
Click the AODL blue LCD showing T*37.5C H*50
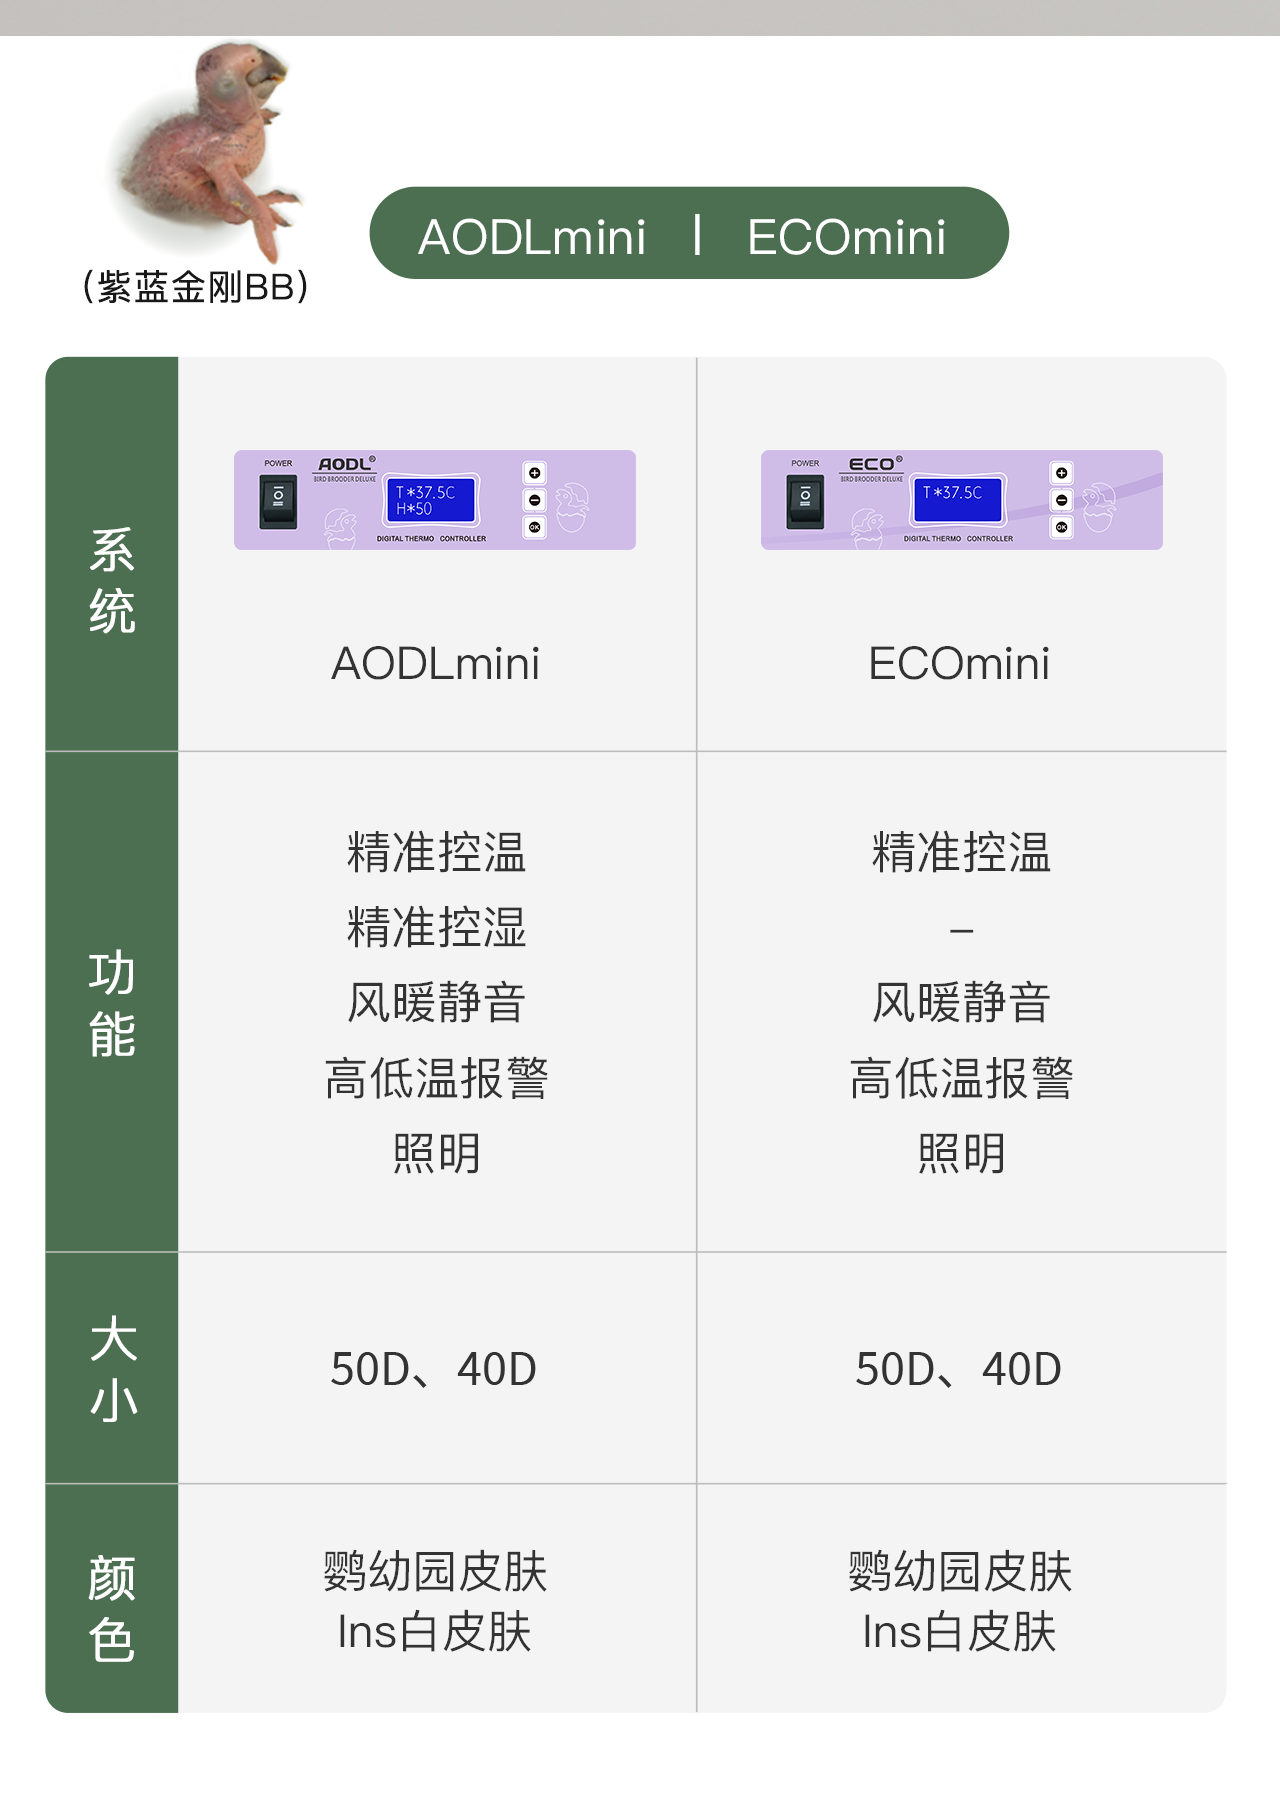(x=432, y=500)
